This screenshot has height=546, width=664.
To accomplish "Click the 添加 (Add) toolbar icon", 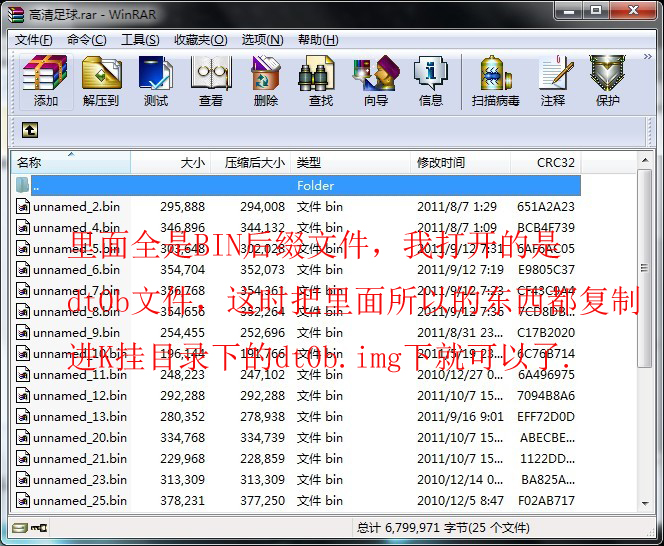I will pos(45,81).
